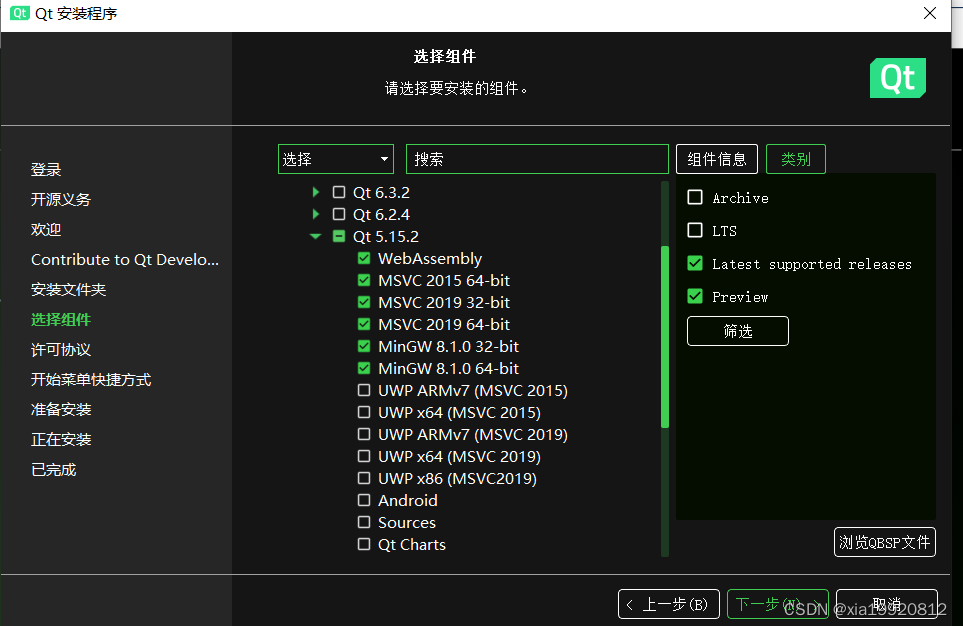Select 欢迎 step in sidebar
This screenshot has height=626, width=963.
[x=46, y=230]
